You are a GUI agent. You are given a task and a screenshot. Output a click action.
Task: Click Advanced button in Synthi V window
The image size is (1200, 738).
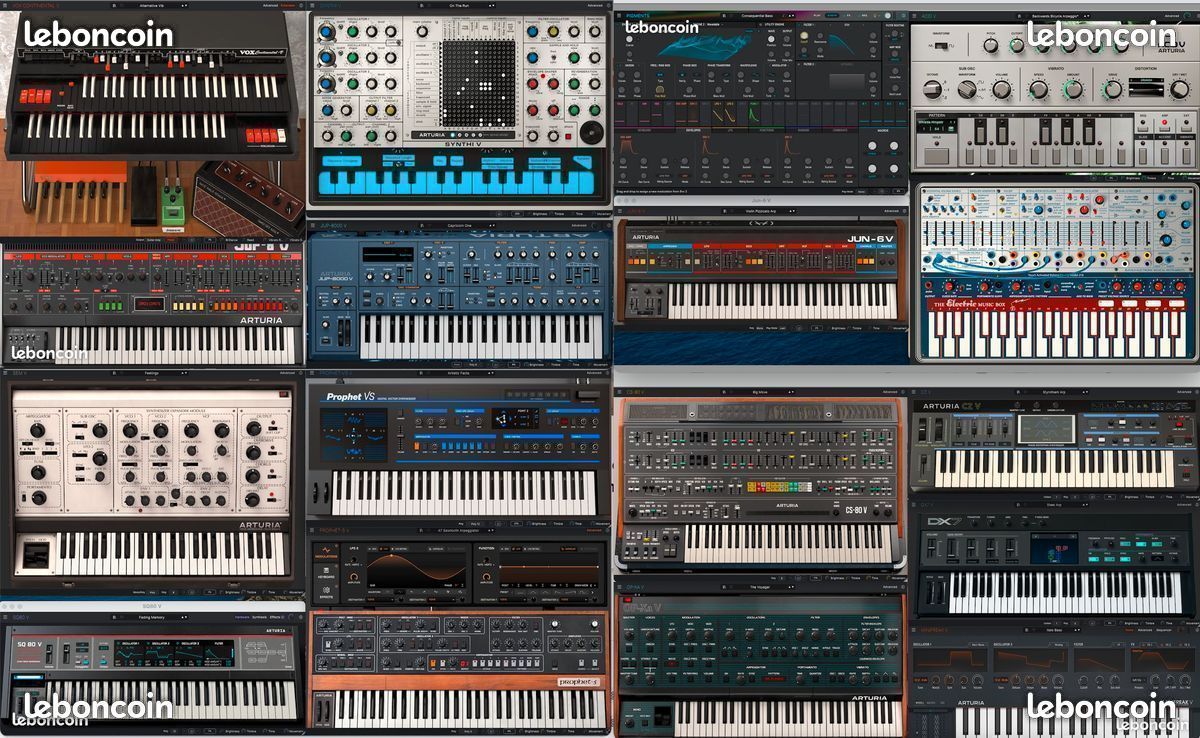594,5
